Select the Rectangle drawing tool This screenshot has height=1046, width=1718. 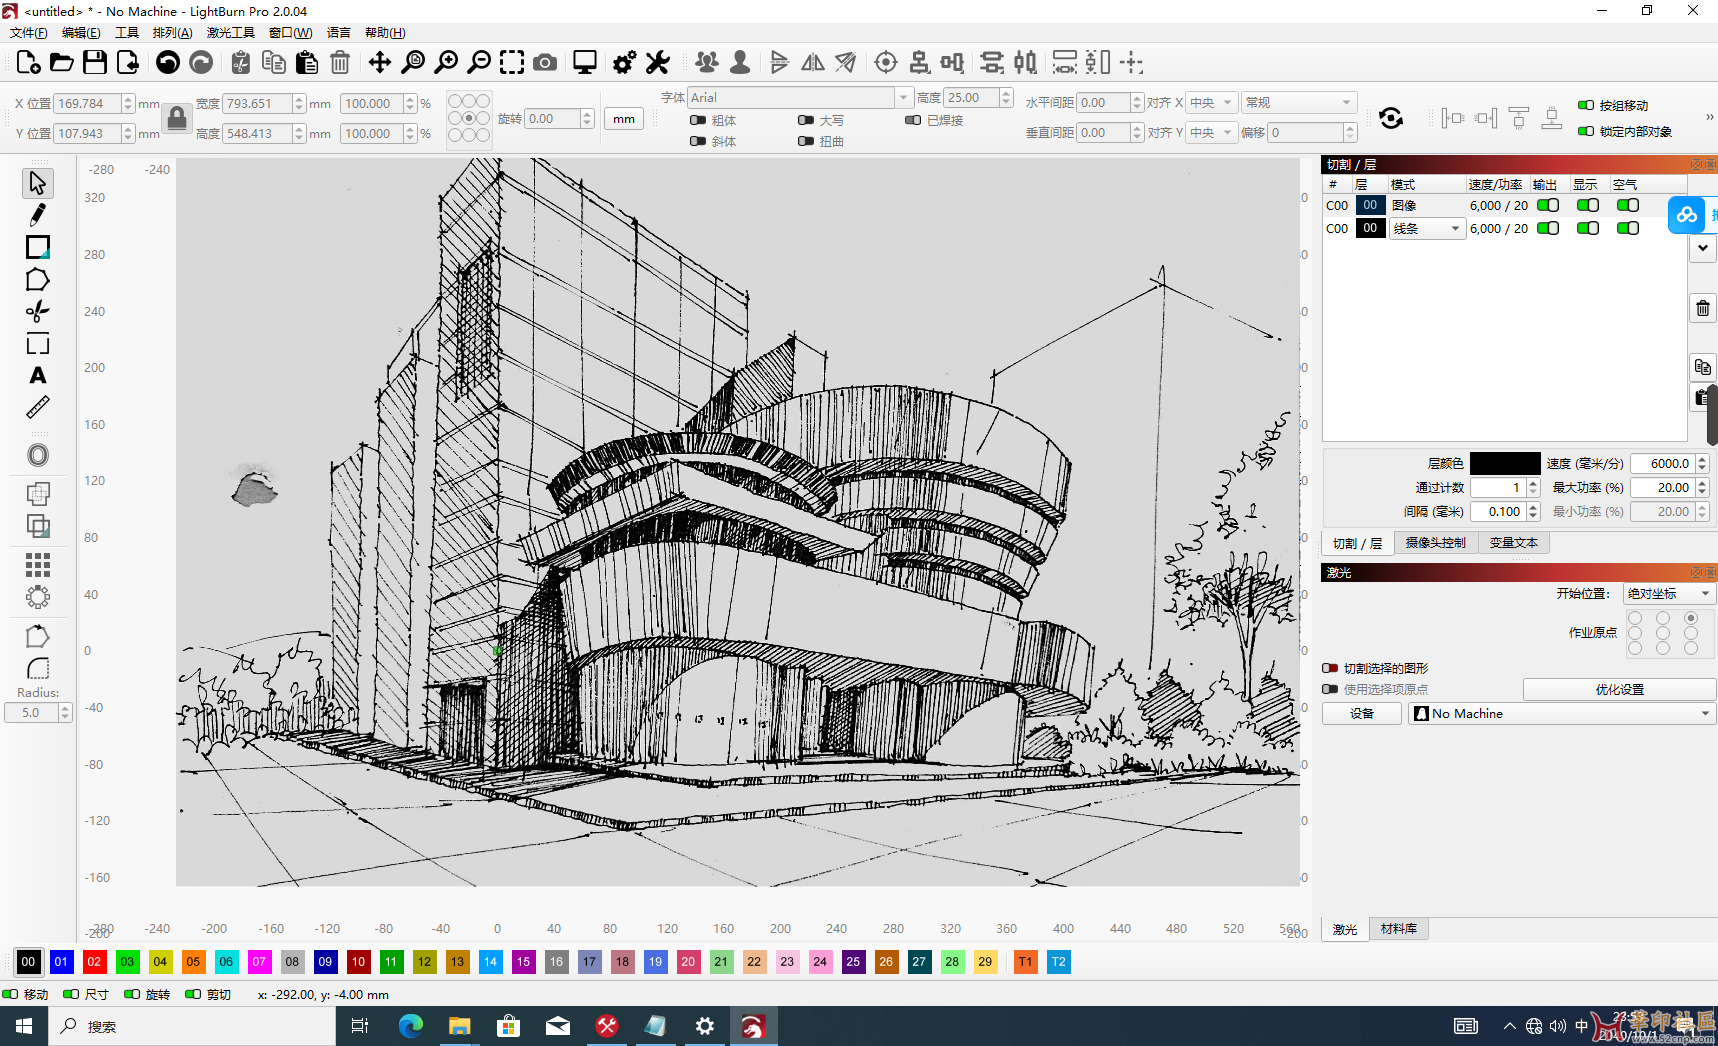coord(38,247)
